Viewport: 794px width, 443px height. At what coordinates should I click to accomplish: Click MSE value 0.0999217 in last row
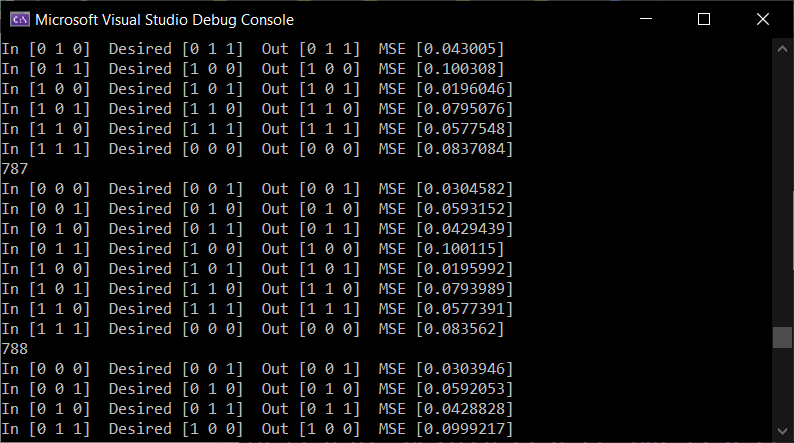(464, 429)
